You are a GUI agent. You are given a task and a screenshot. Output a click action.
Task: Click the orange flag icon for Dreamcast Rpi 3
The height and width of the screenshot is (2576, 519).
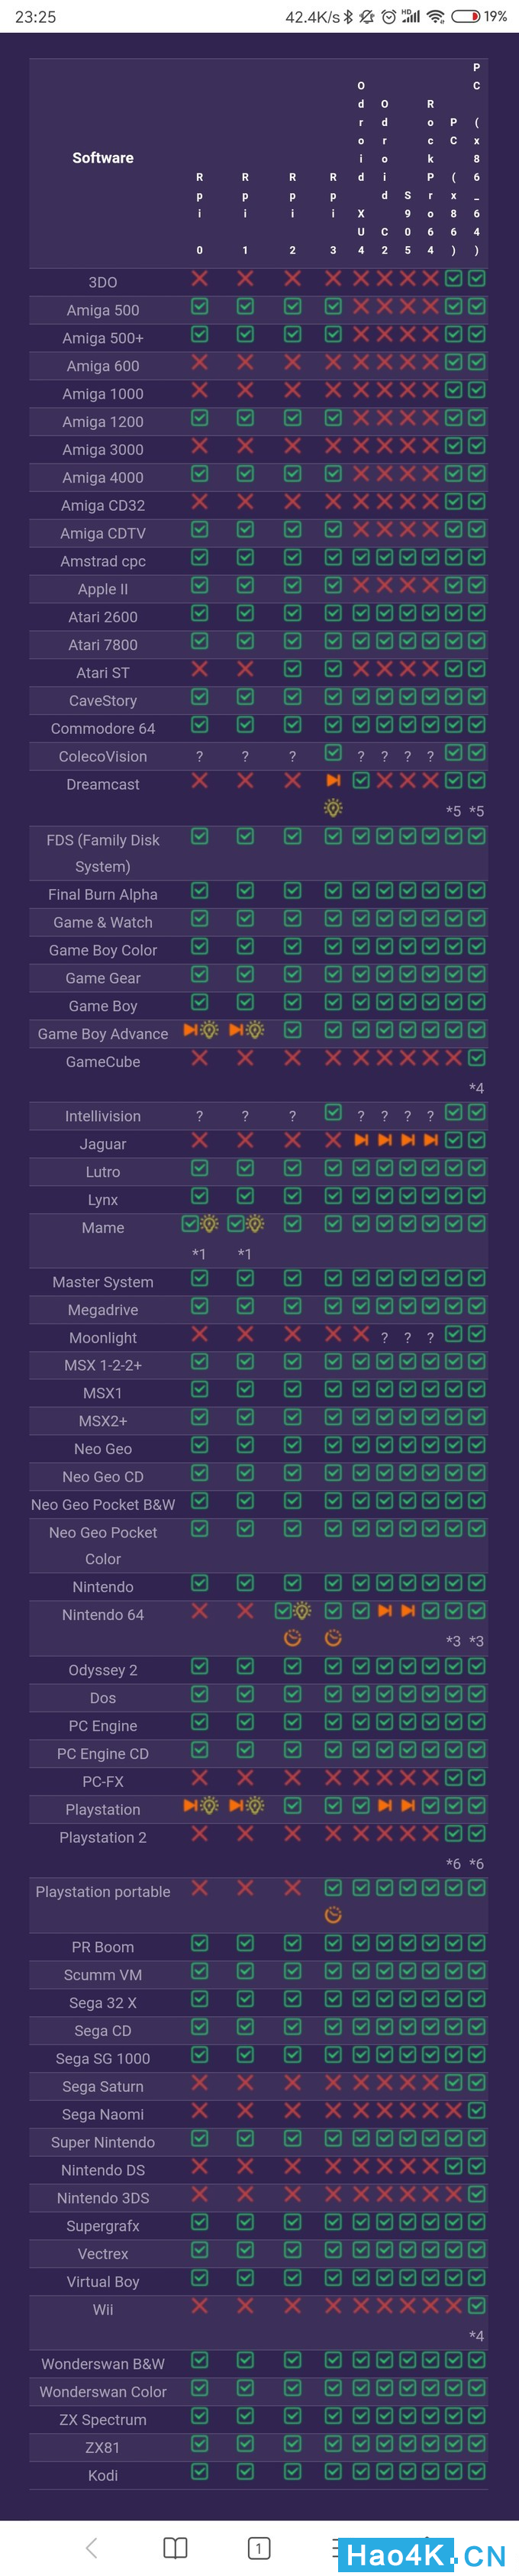point(333,780)
